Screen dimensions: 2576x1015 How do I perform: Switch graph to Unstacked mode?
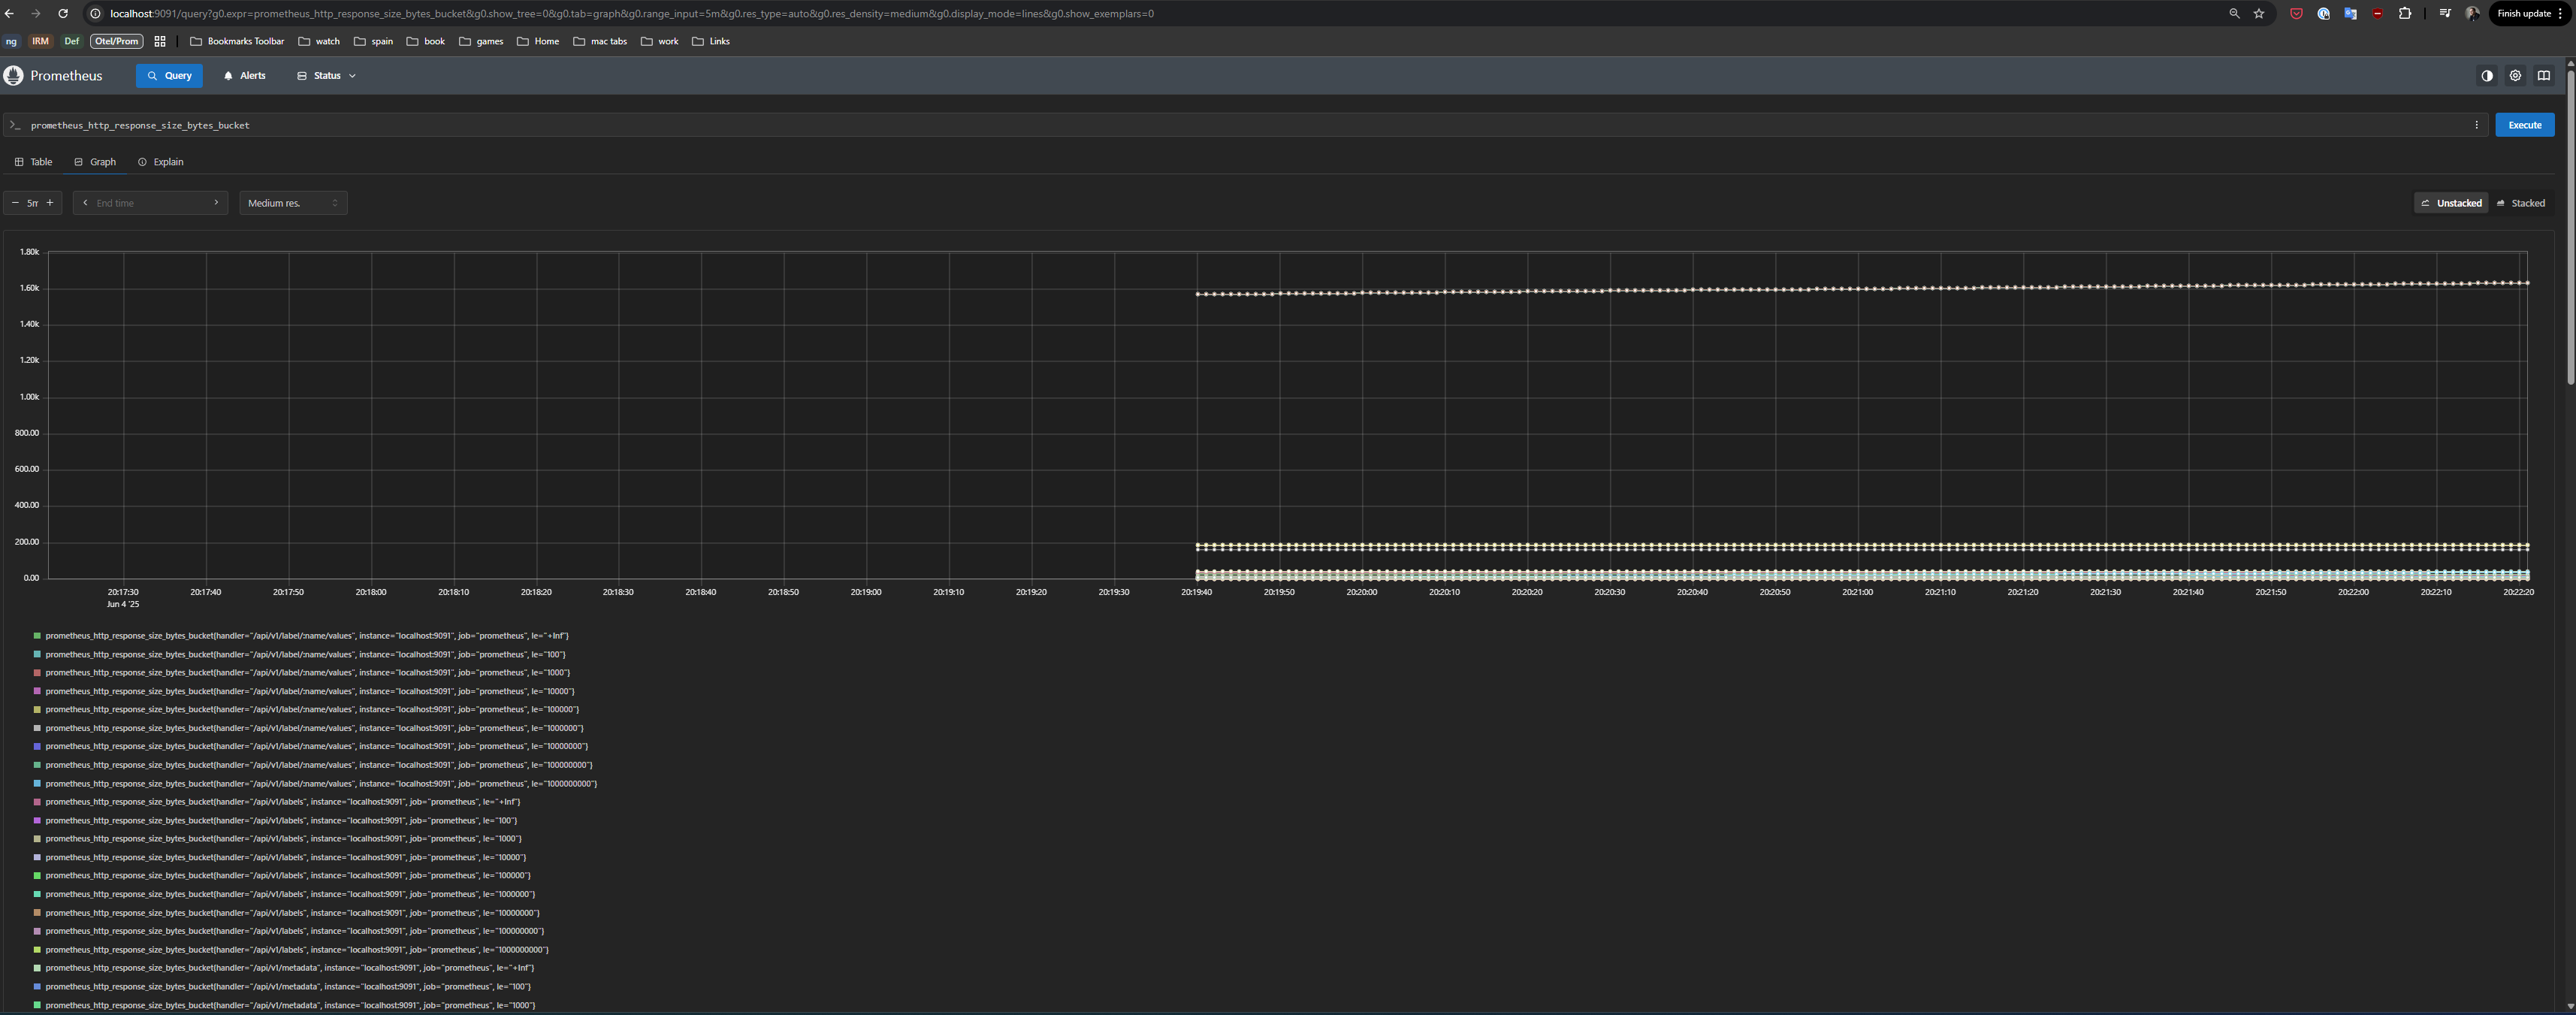click(2451, 203)
